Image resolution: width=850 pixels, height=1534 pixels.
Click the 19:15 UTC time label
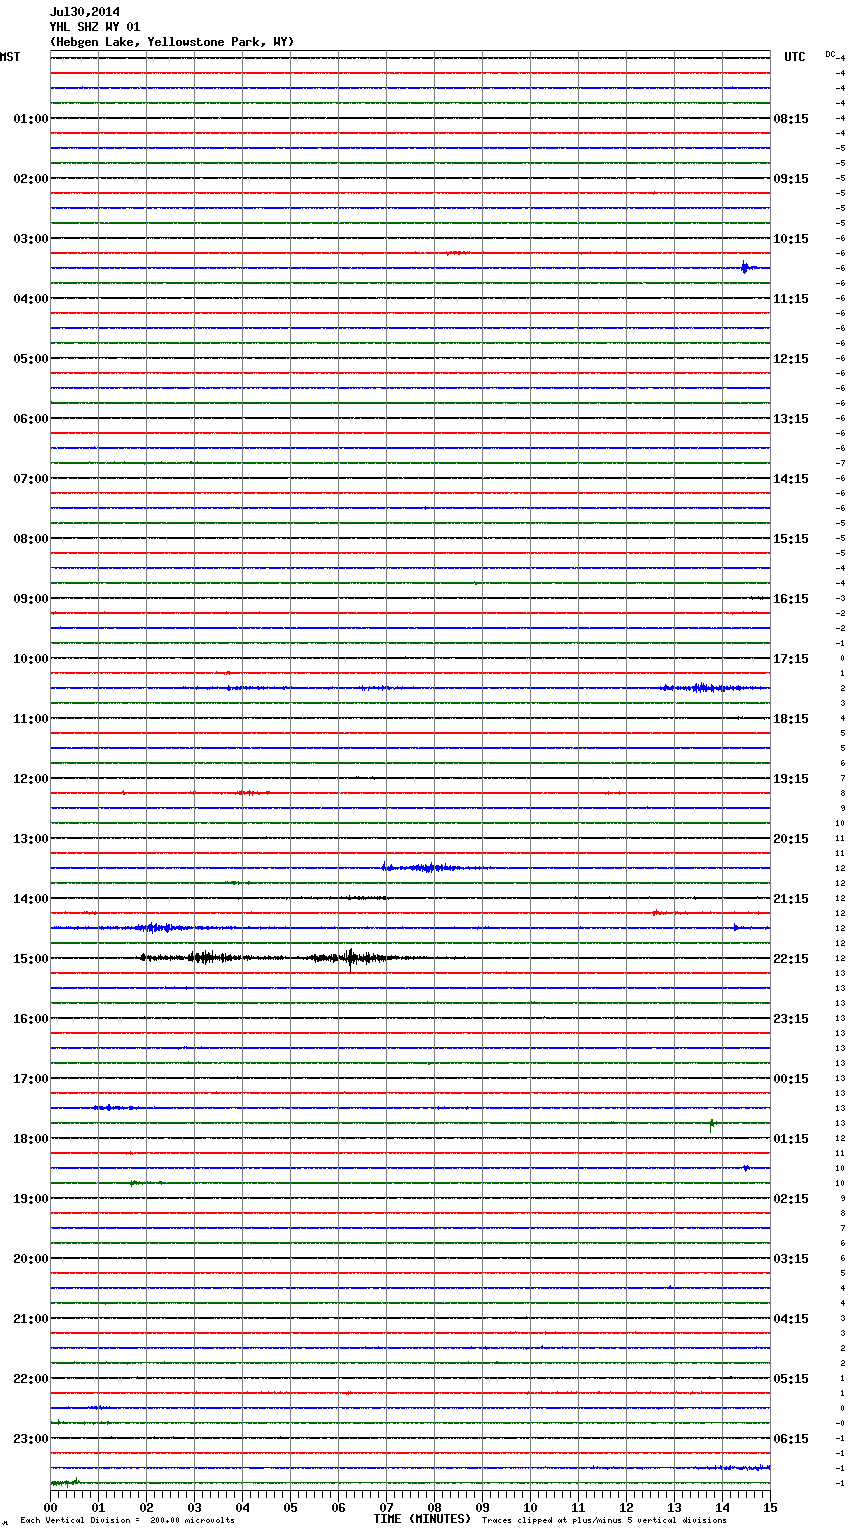tap(791, 779)
